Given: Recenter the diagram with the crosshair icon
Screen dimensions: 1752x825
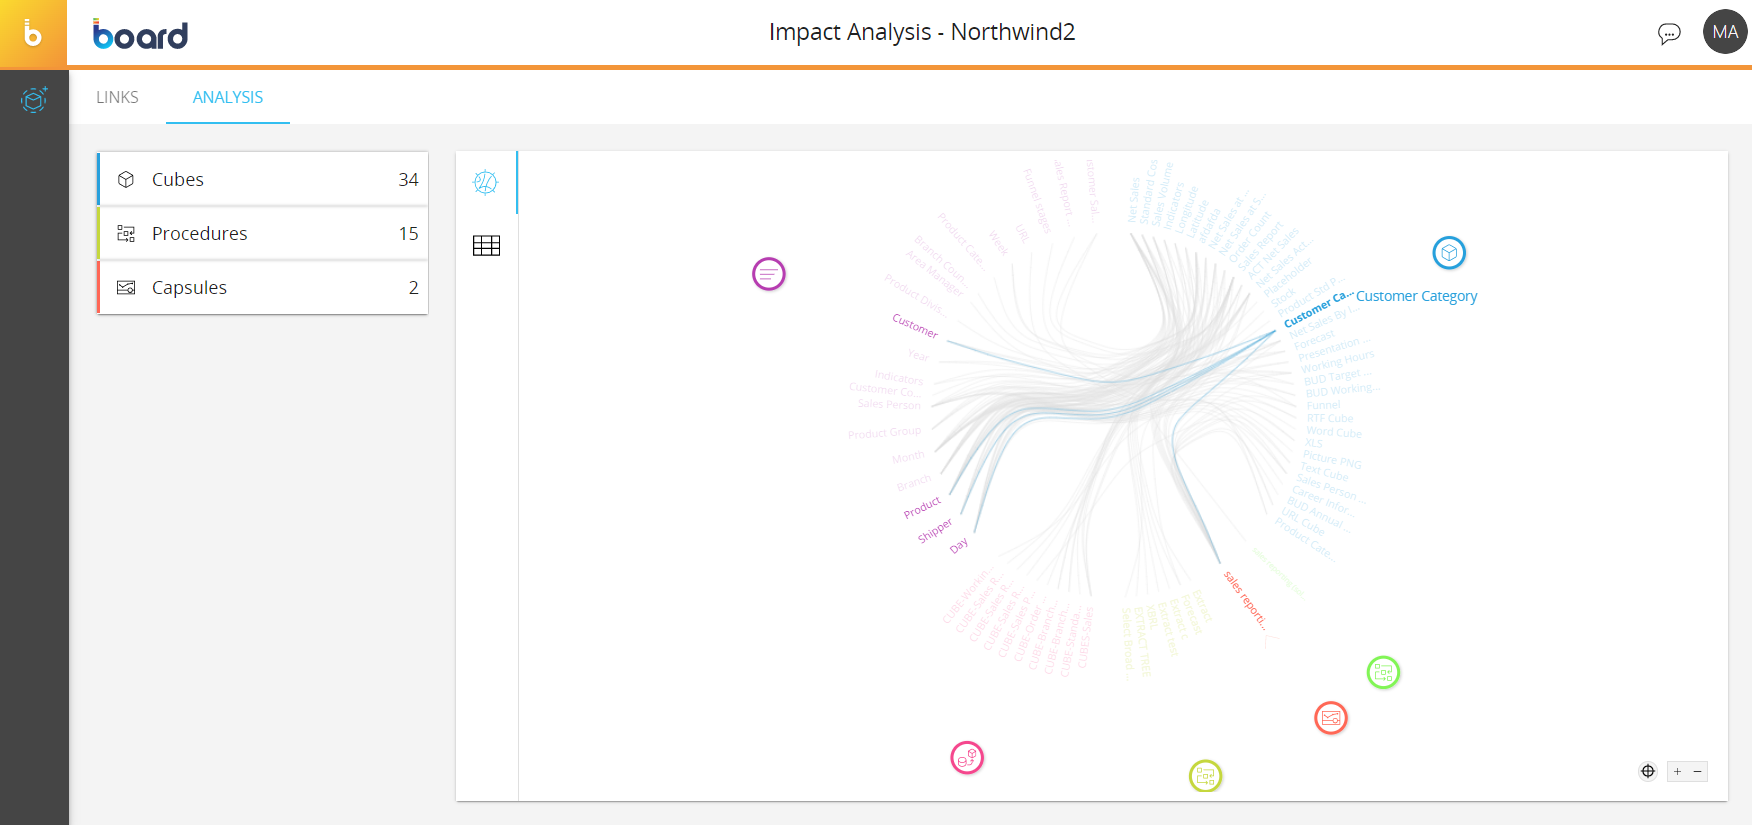Looking at the screenshot, I should coord(1648,771).
